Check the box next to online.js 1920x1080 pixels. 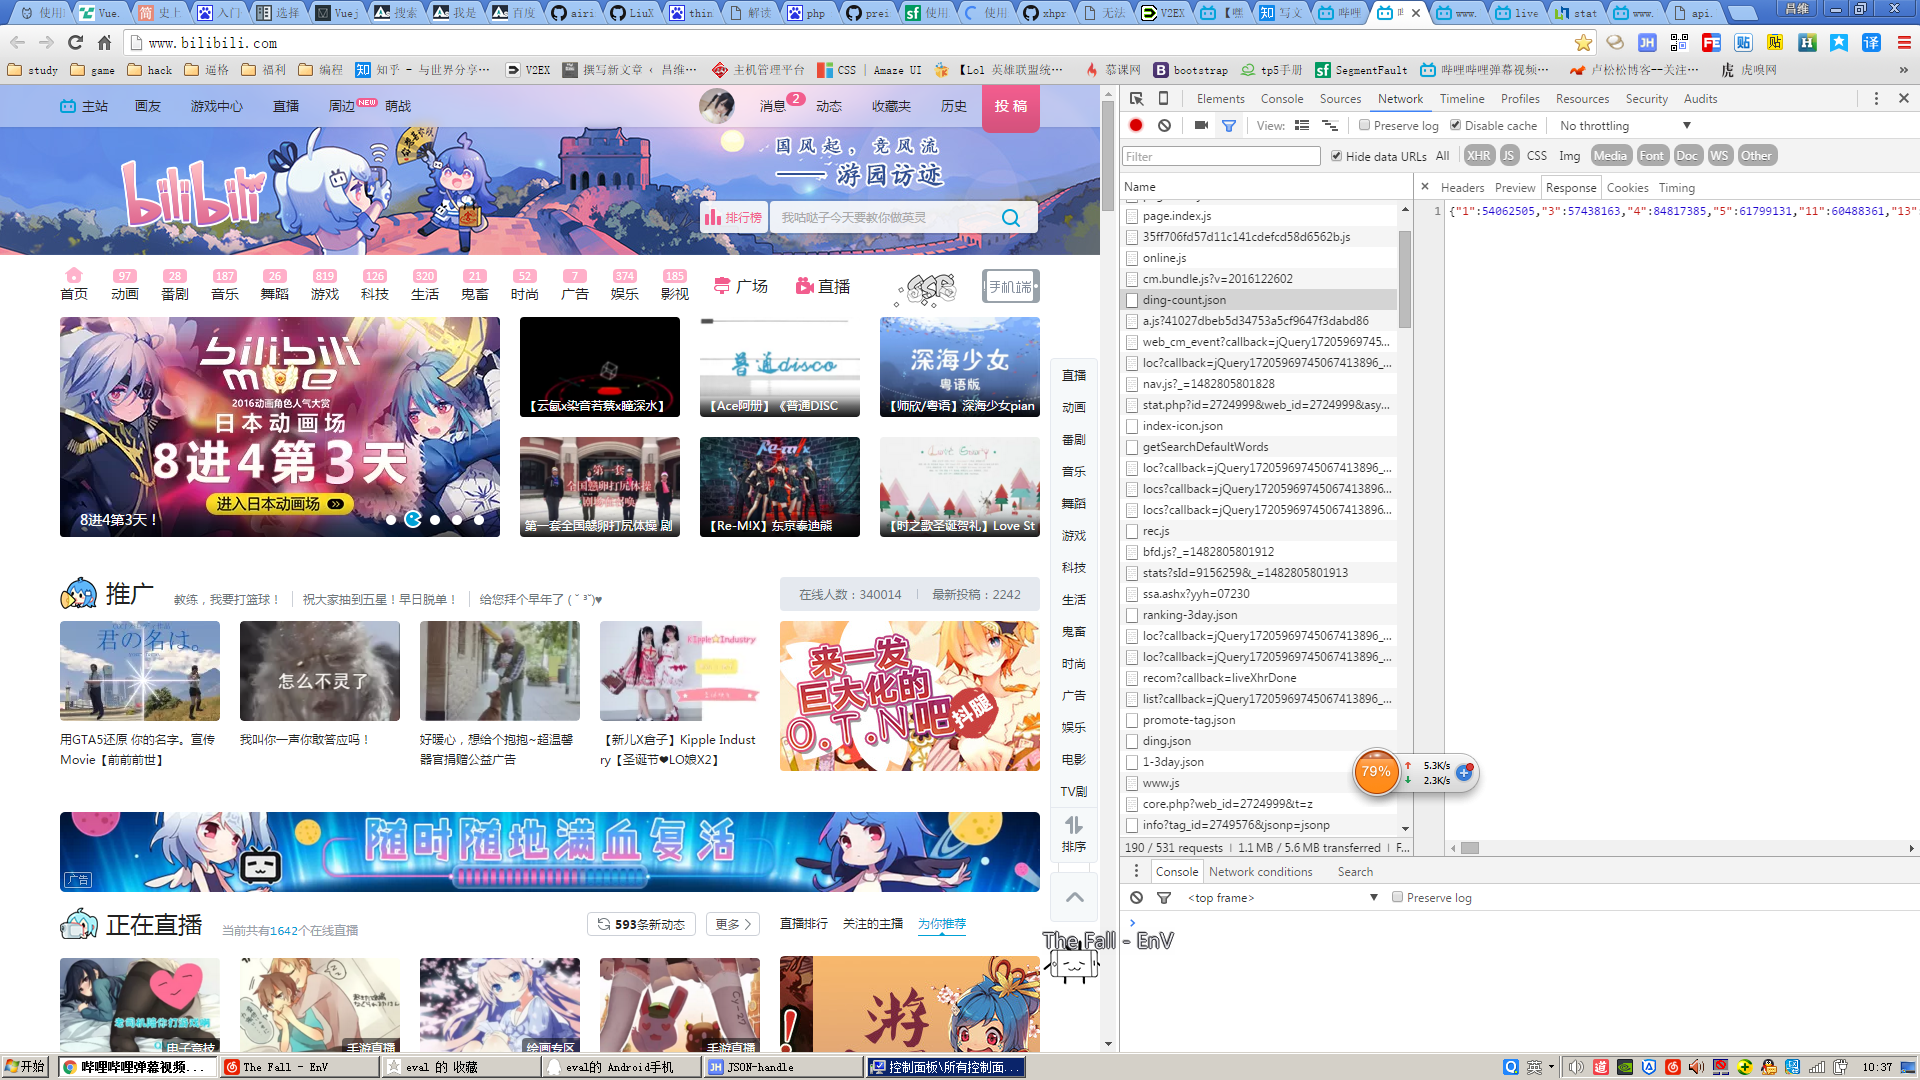click(1132, 258)
